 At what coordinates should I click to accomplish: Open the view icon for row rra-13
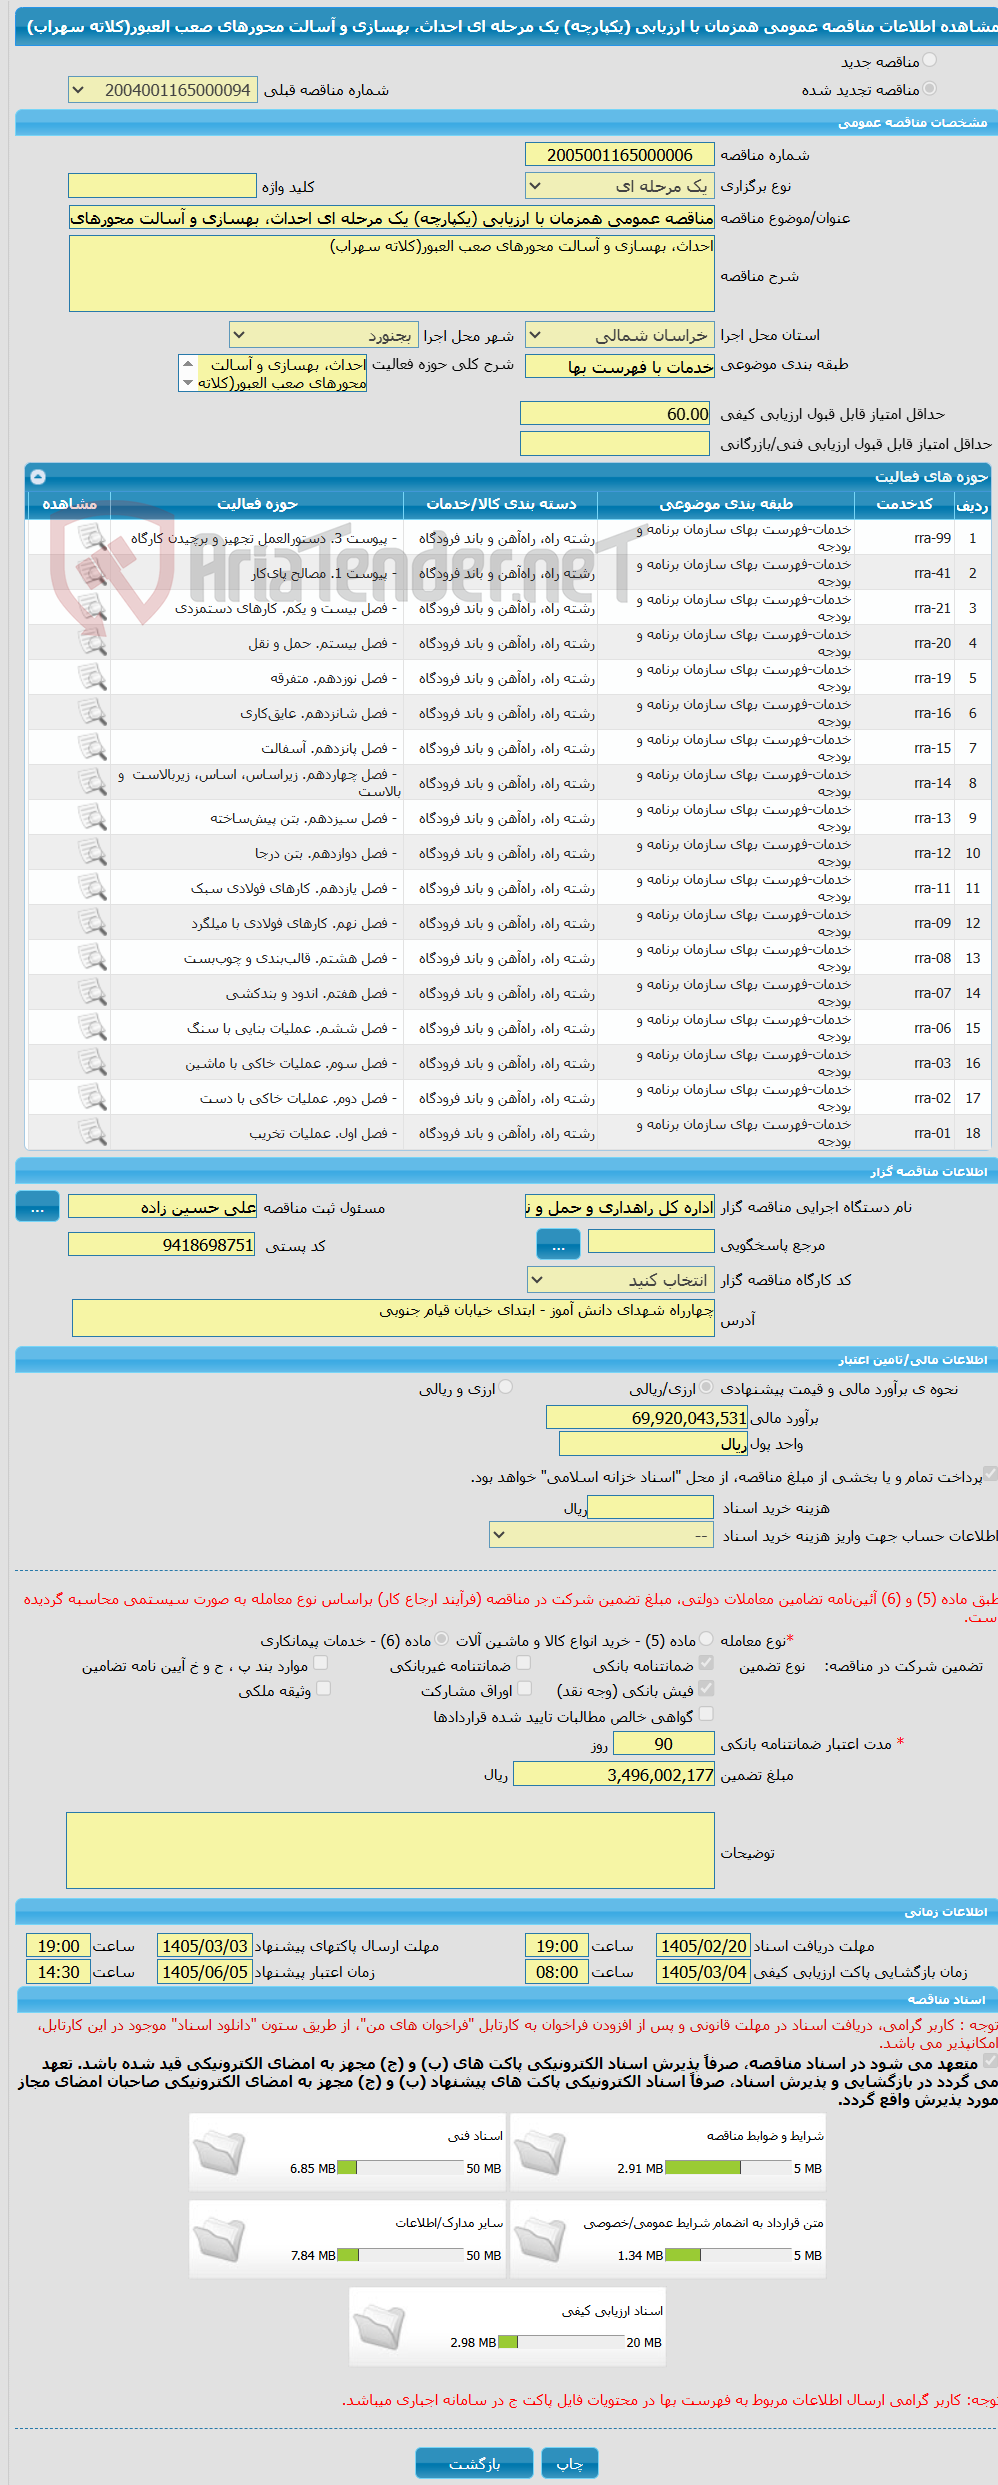(x=92, y=817)
